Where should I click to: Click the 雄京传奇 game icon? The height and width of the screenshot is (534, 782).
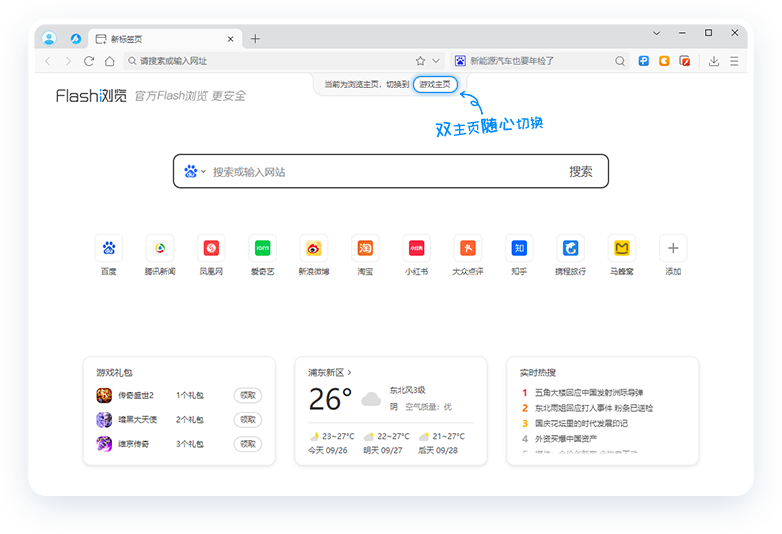104,444
